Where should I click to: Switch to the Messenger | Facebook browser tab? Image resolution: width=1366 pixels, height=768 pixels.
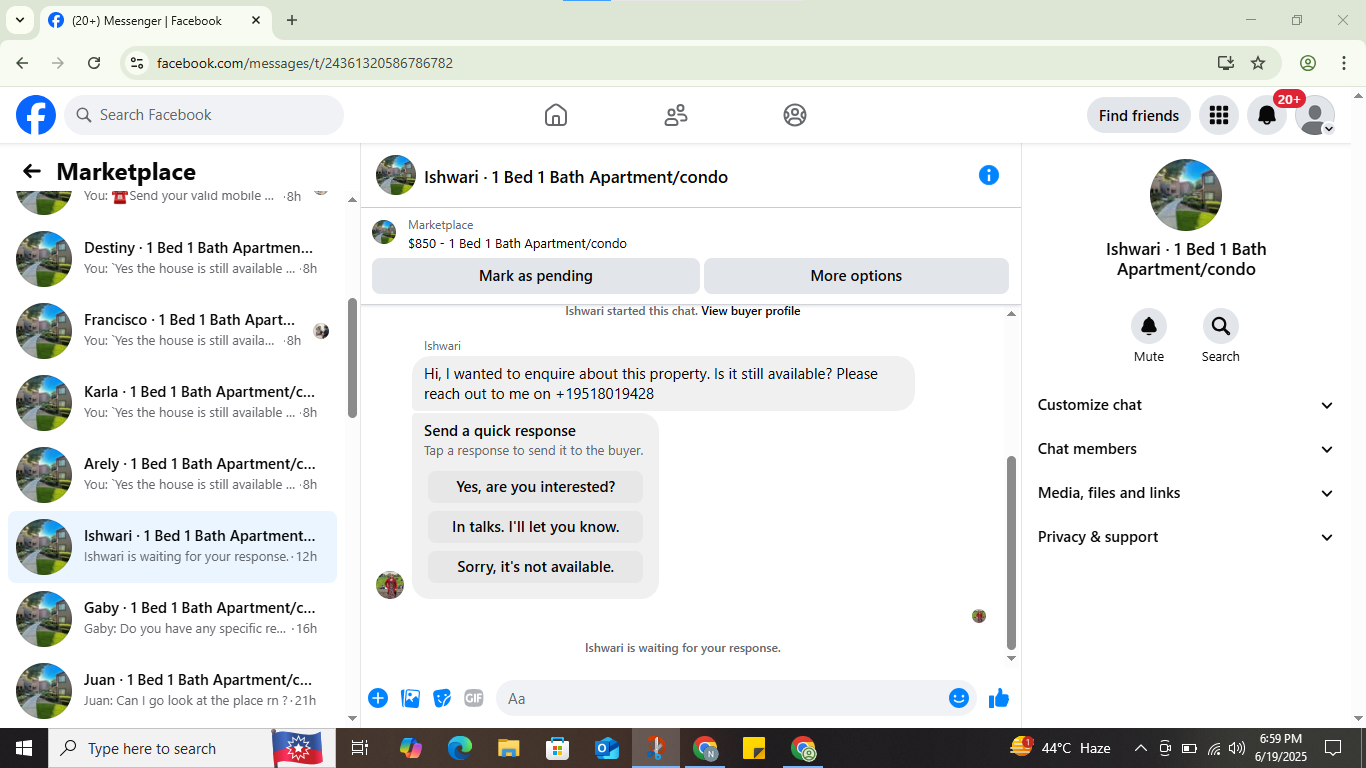tap(155, 20)
